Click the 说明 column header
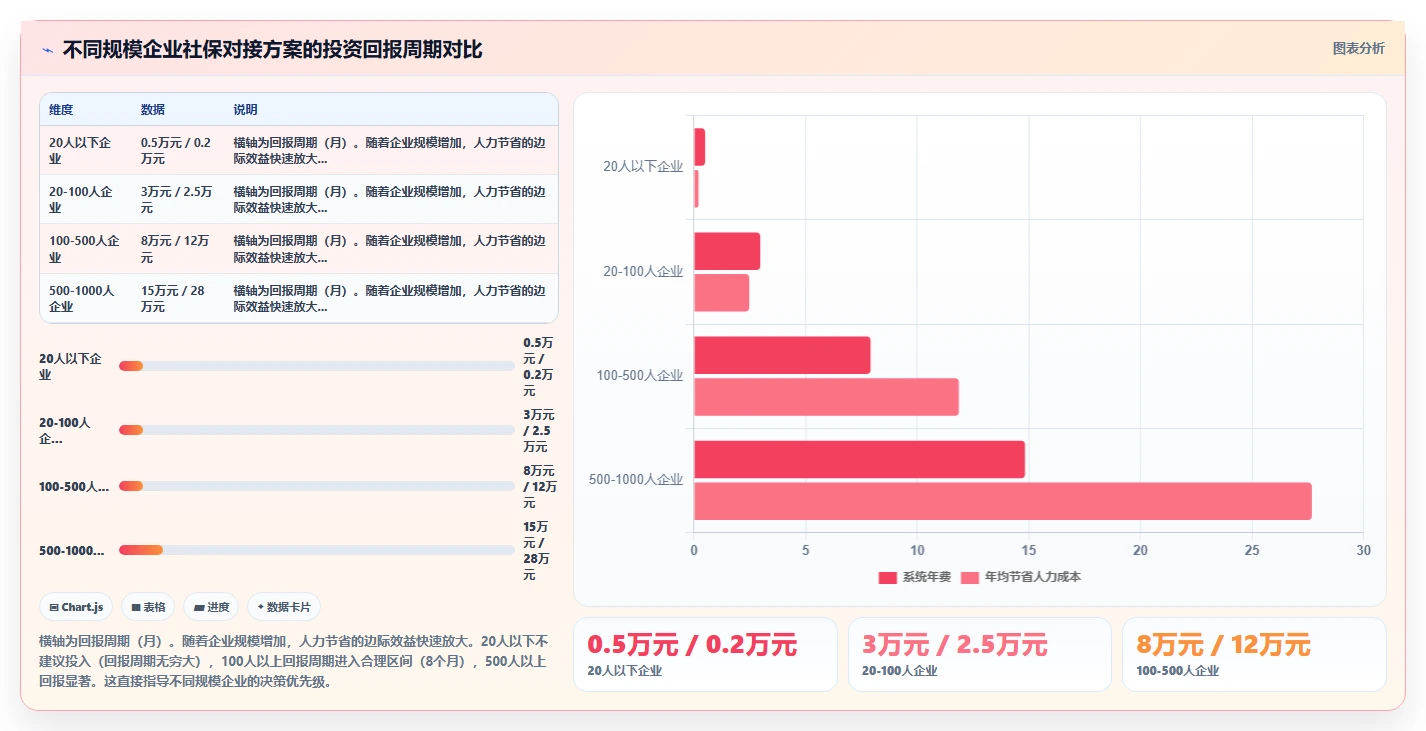The image size is (1426, 731). pos(245,110)
